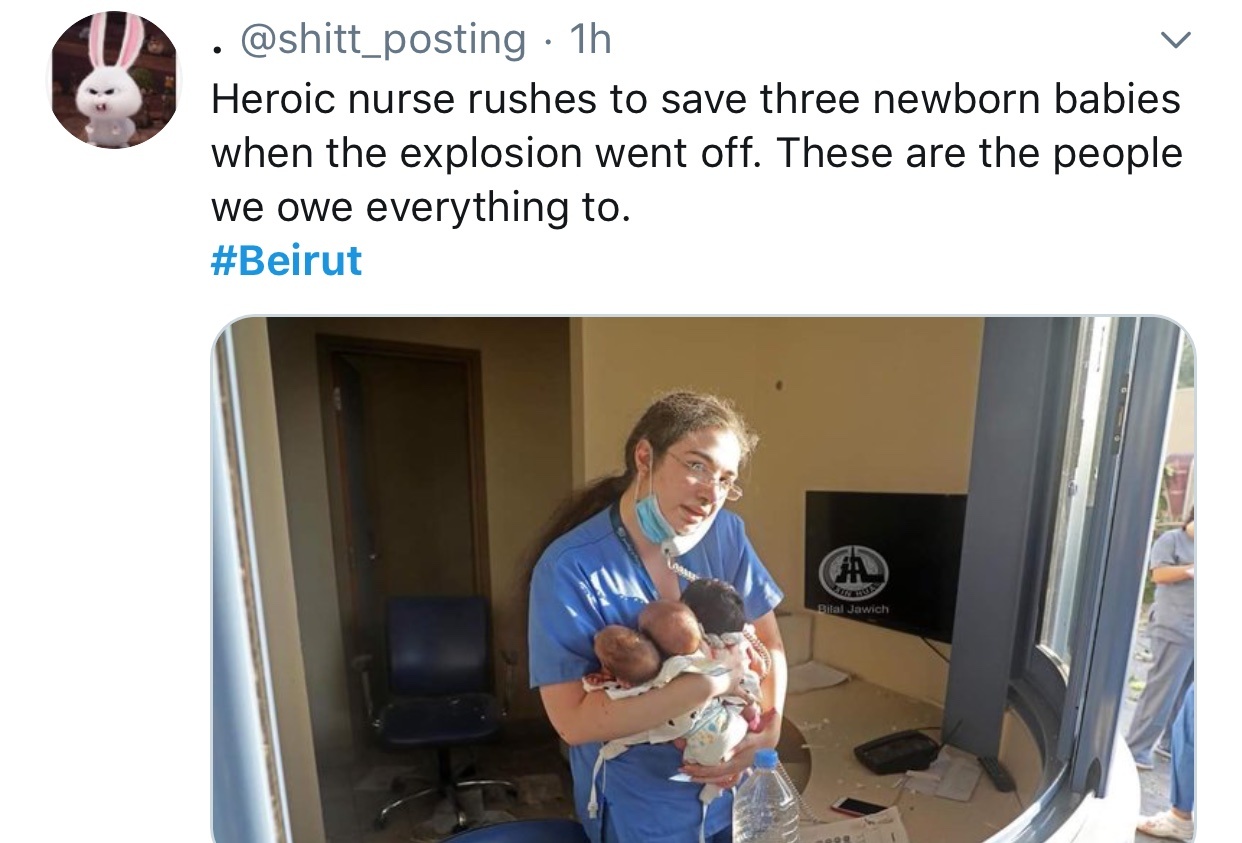Tap the nurse's eyeglasses in the photo
The image size is (1242, 843).
[x=702, y=475]
